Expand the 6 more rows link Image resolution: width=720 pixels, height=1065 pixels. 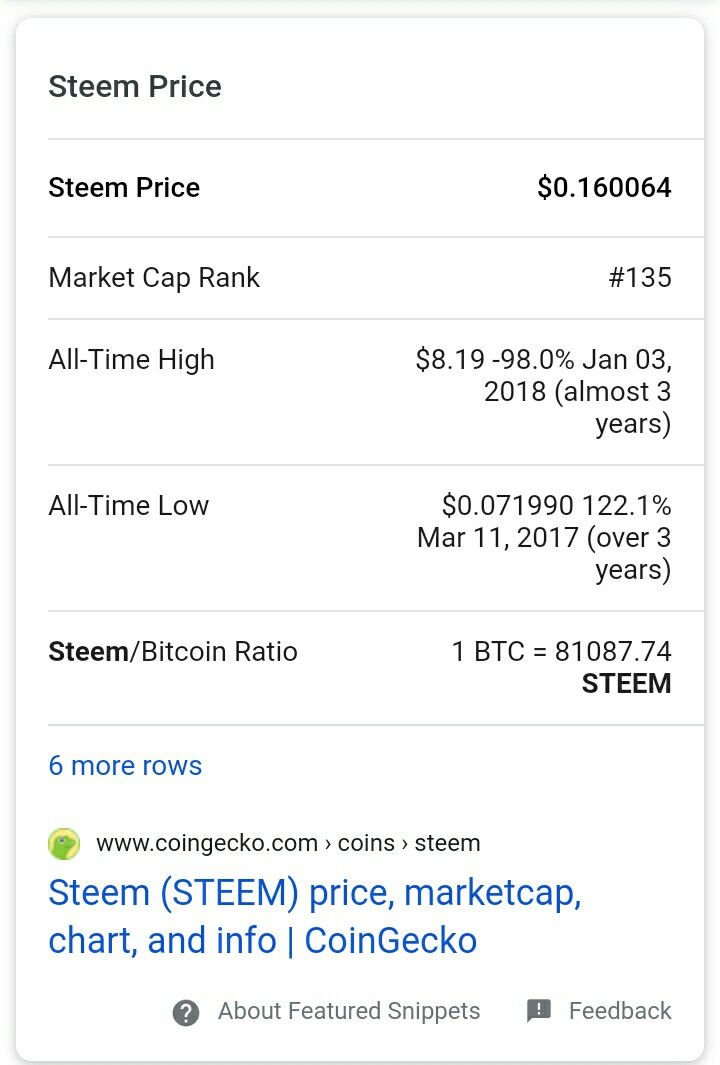tap(125, 766)
